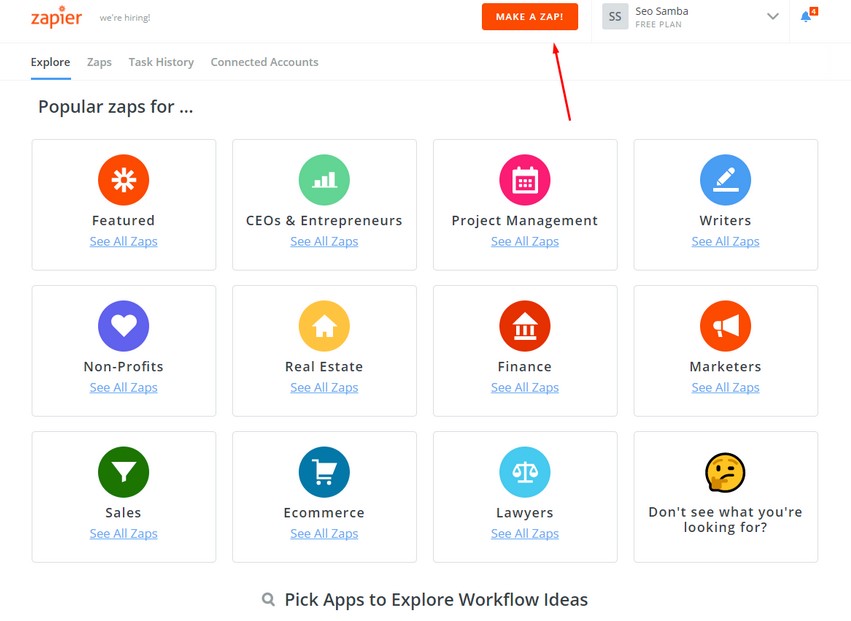Click the FREE PLAN label

(658, 24)
